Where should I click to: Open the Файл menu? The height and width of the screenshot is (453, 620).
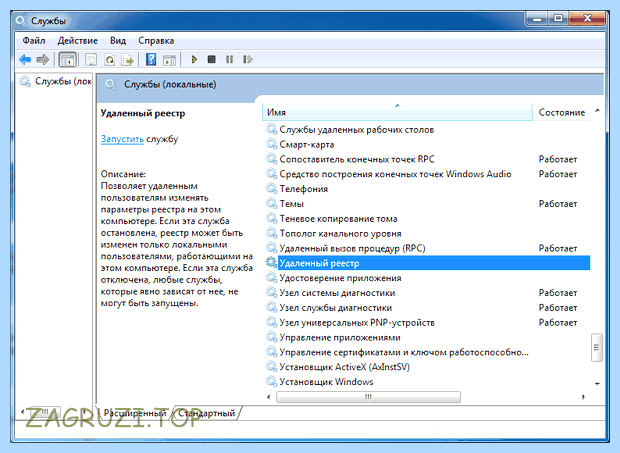point(34,41)
